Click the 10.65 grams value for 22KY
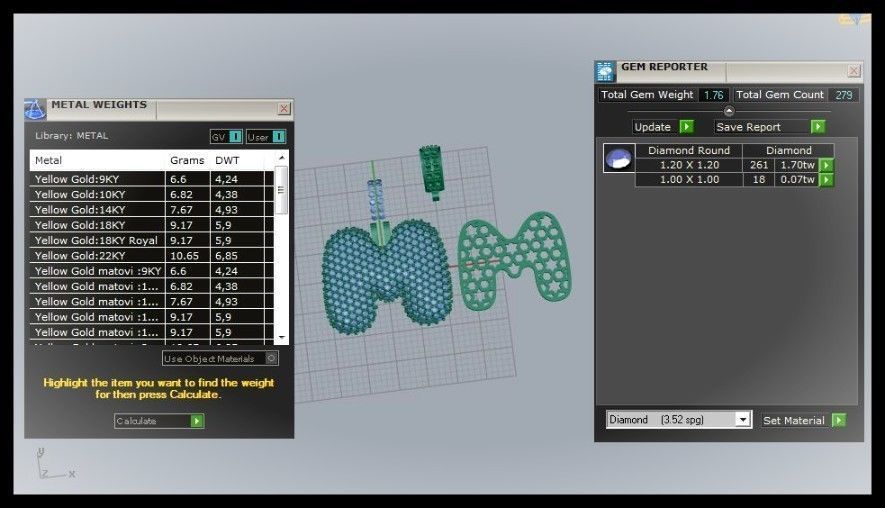This screenshot has height=508, width=885. [x=185, y=256]
